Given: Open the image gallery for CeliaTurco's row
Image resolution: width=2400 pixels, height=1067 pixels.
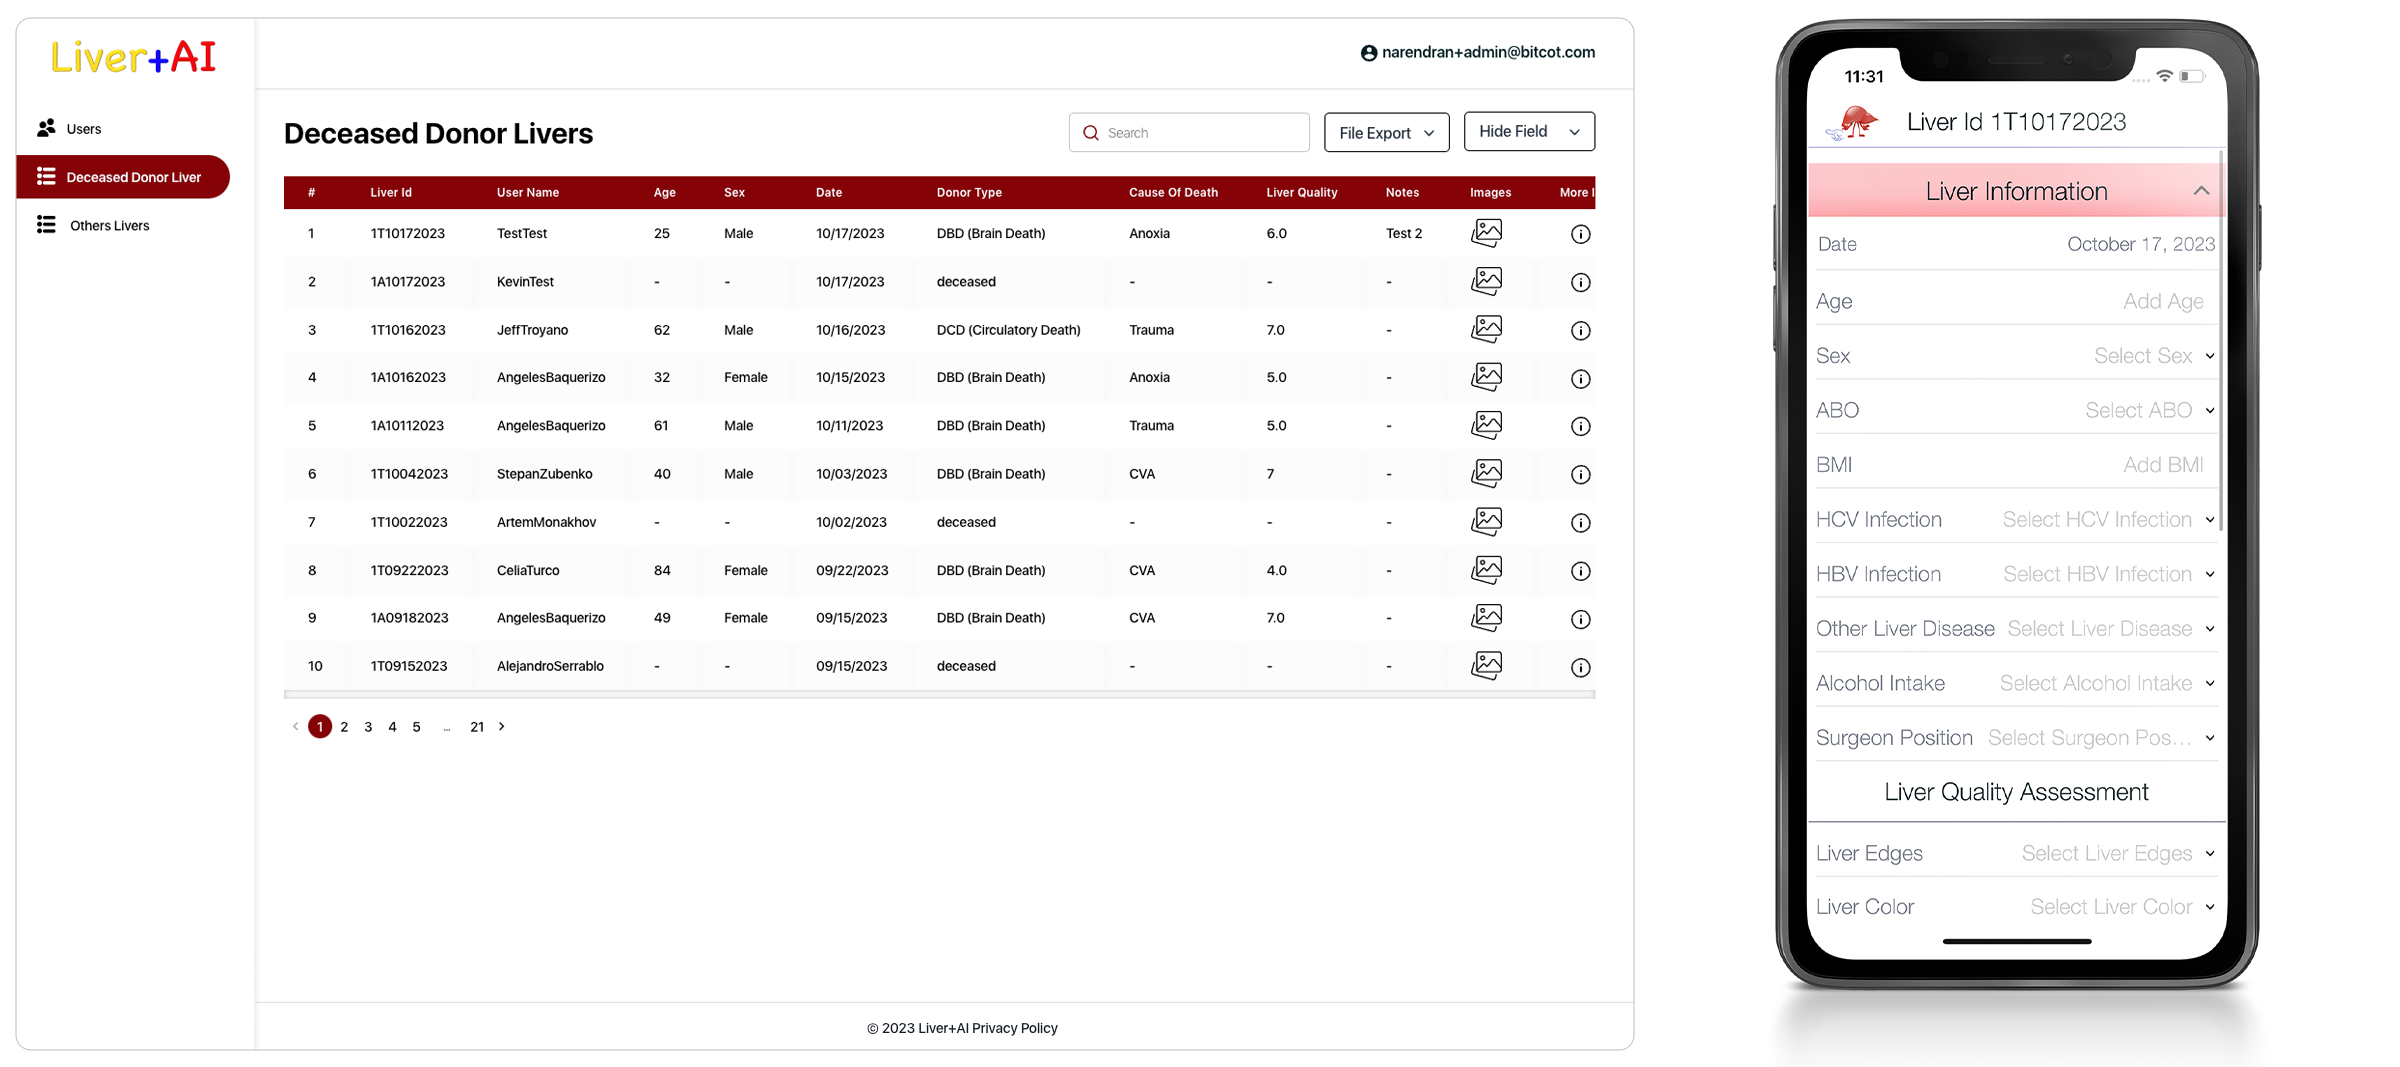Looking at the screenshot, I should click(1487, 569).
